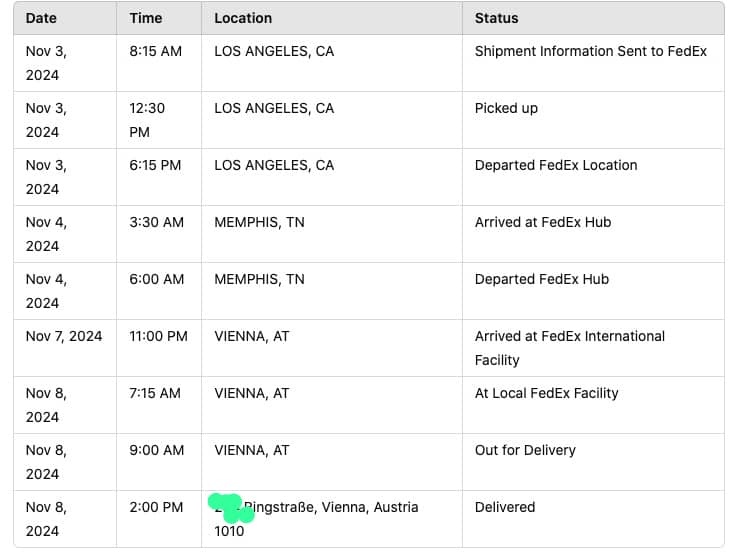Select the 'Departed FedEx Location' status cell
This screenshot has height=556, width=732.
point(555,165)
